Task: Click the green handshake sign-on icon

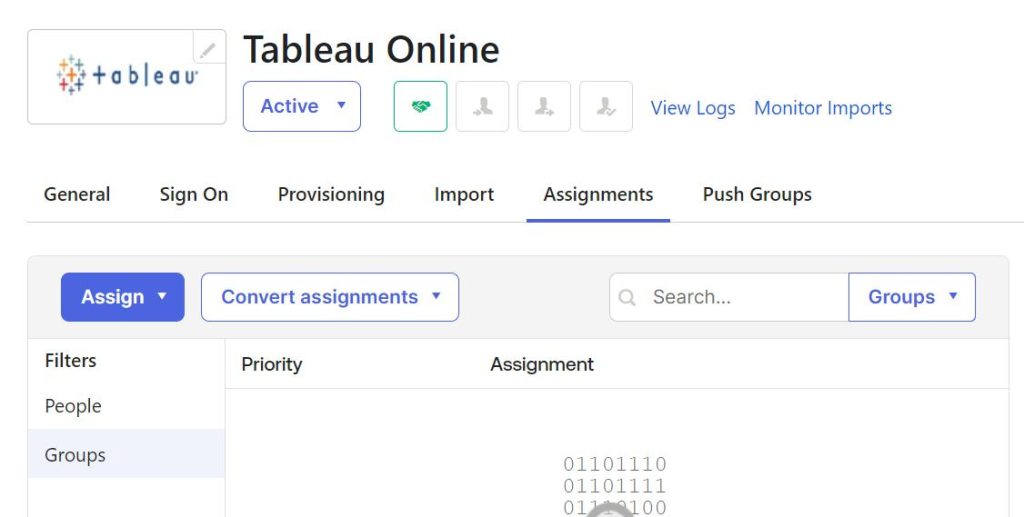Action: click(421, 106)
